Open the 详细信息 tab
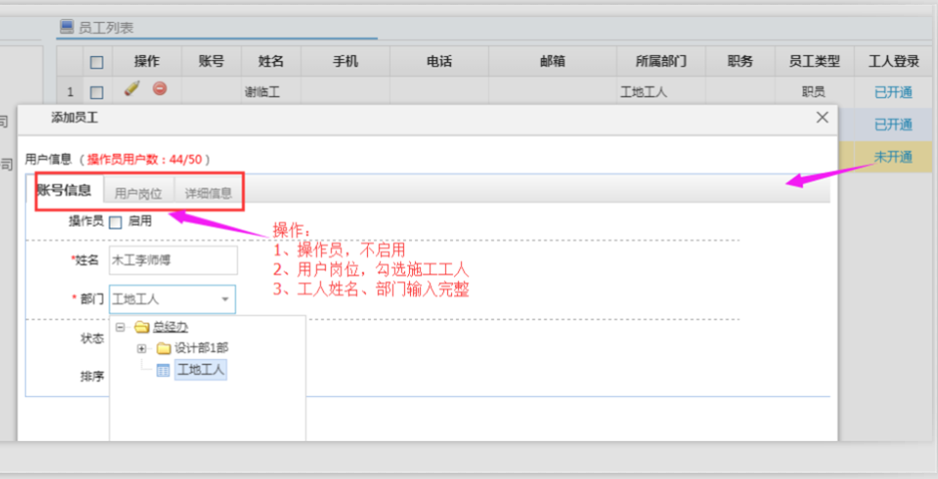 point(208,193)
